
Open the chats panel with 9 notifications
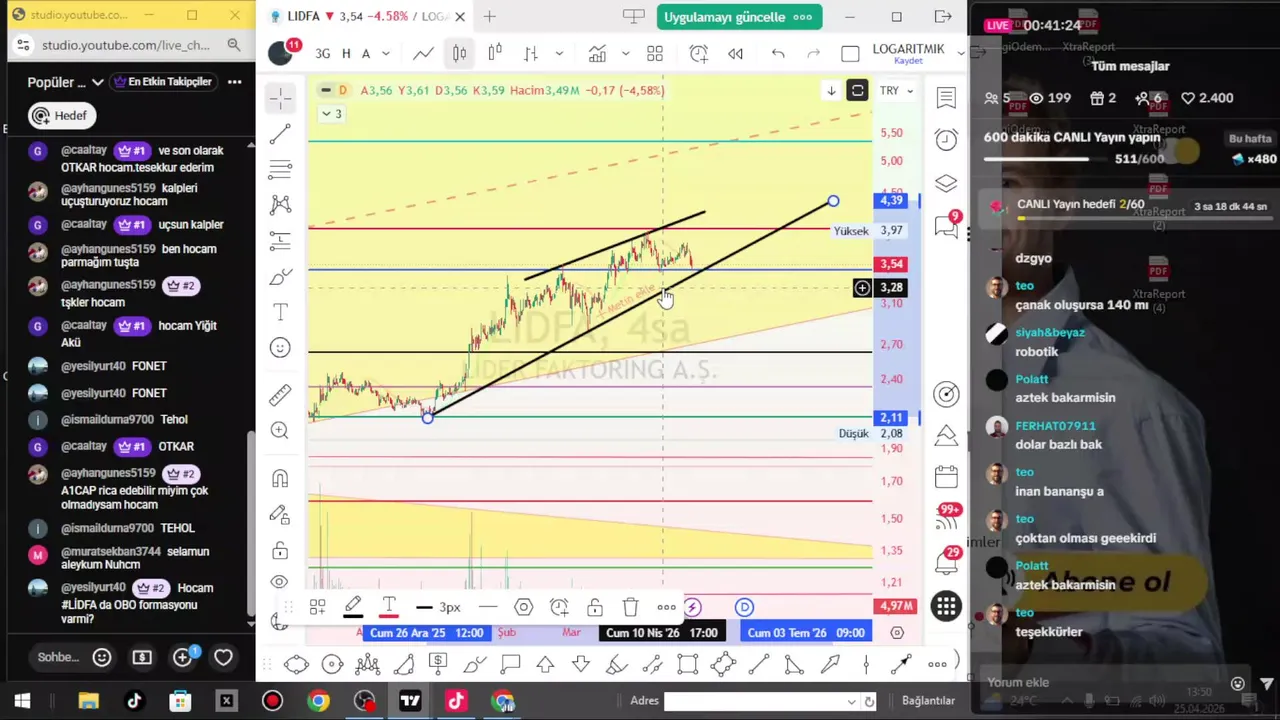946,226
